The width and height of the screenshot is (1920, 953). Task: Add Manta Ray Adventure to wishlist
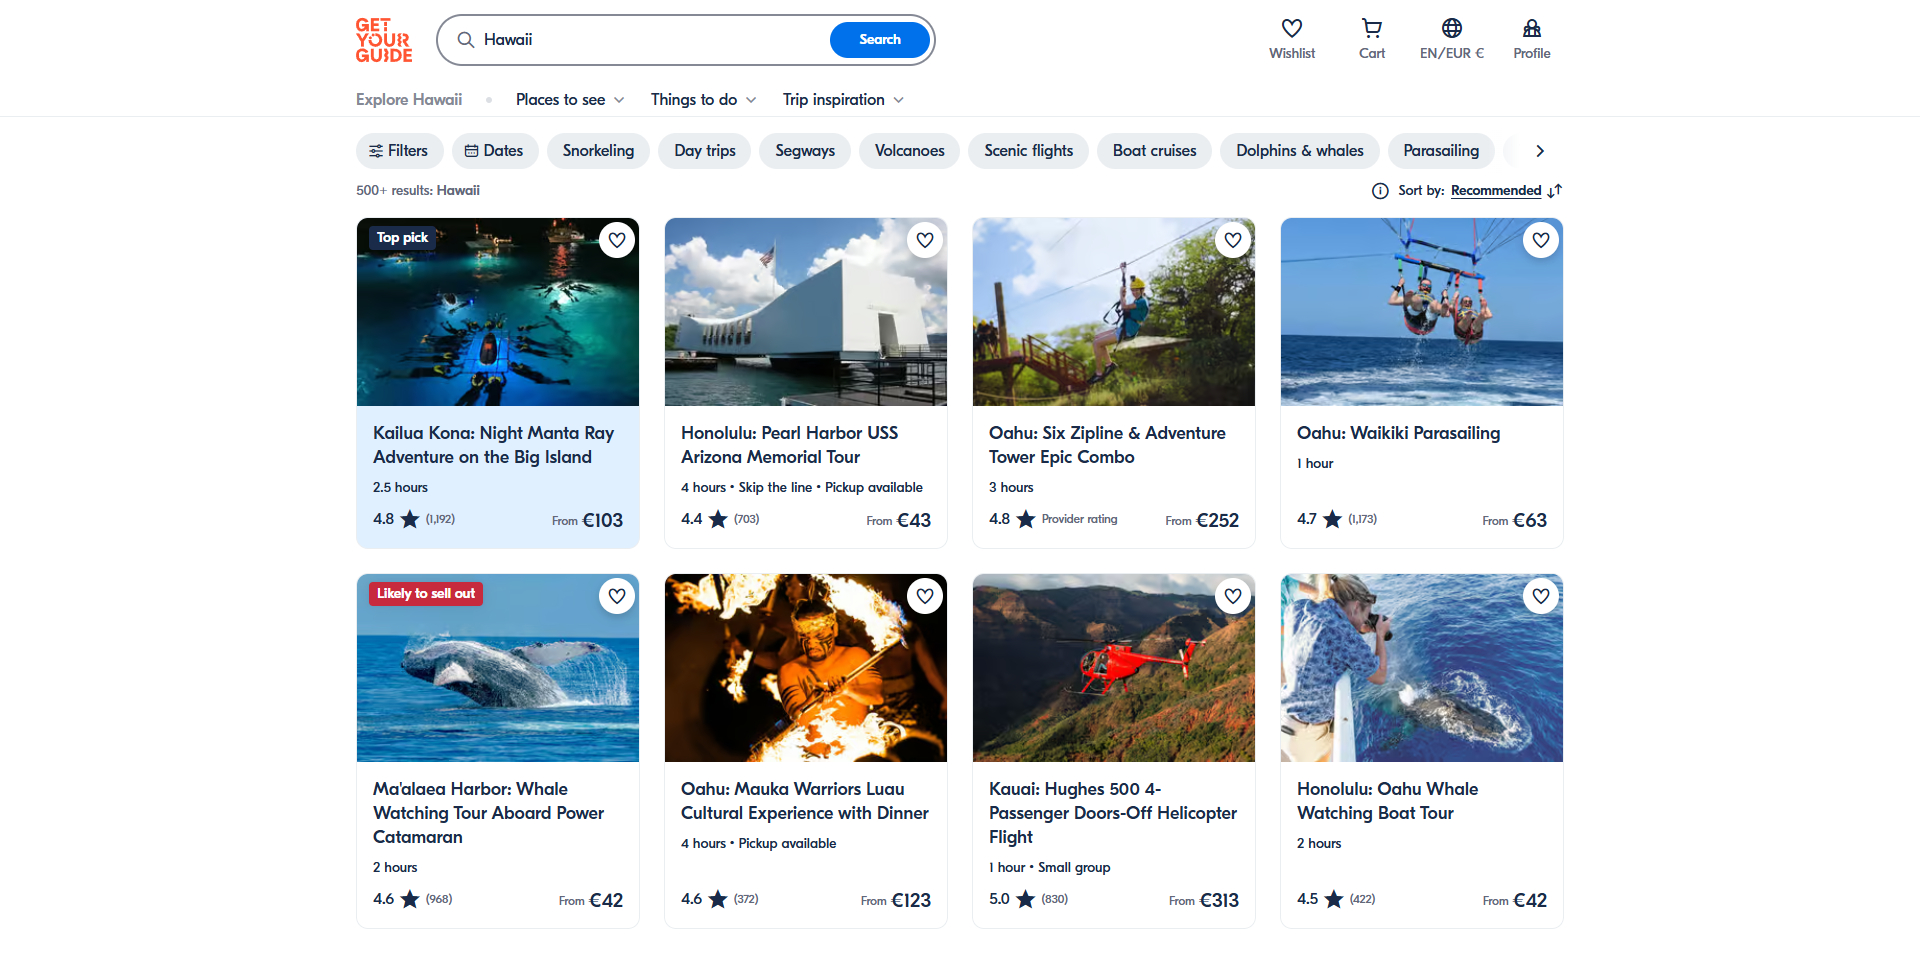pyautogui.click(x=617, y=240)
